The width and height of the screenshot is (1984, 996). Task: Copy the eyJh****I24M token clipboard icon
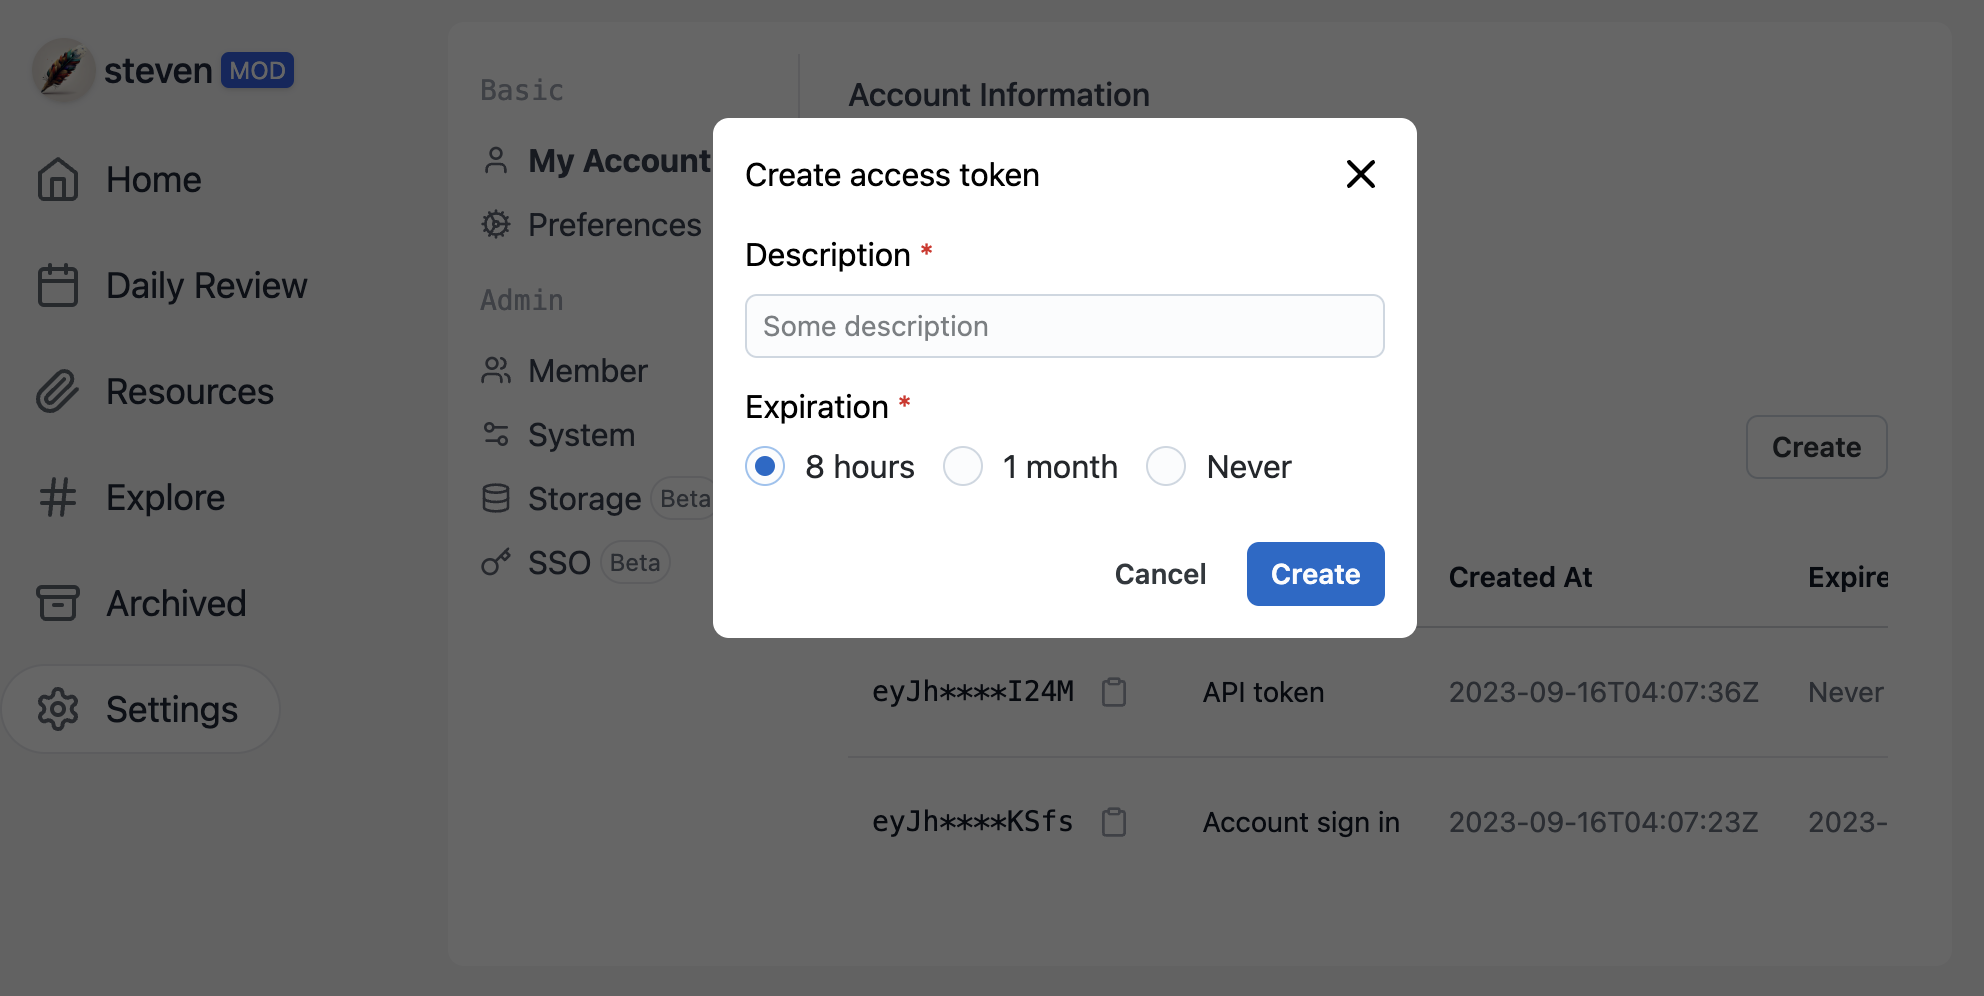pos(1113,692)
